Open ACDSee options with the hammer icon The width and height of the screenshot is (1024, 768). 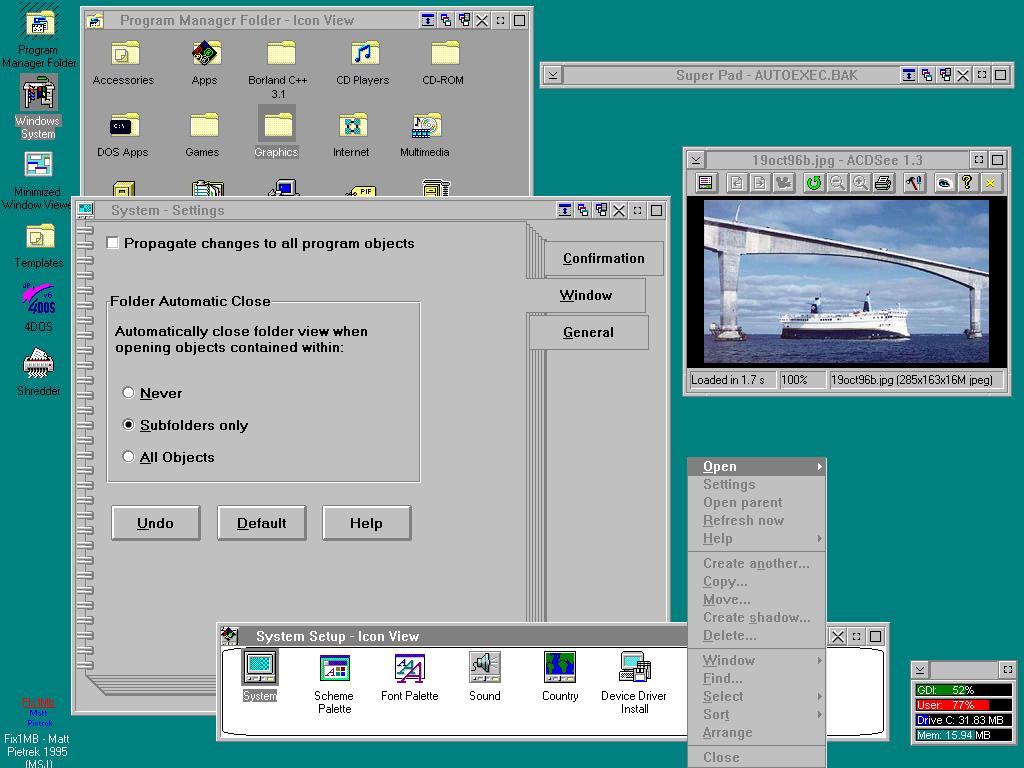click(913, 182)
